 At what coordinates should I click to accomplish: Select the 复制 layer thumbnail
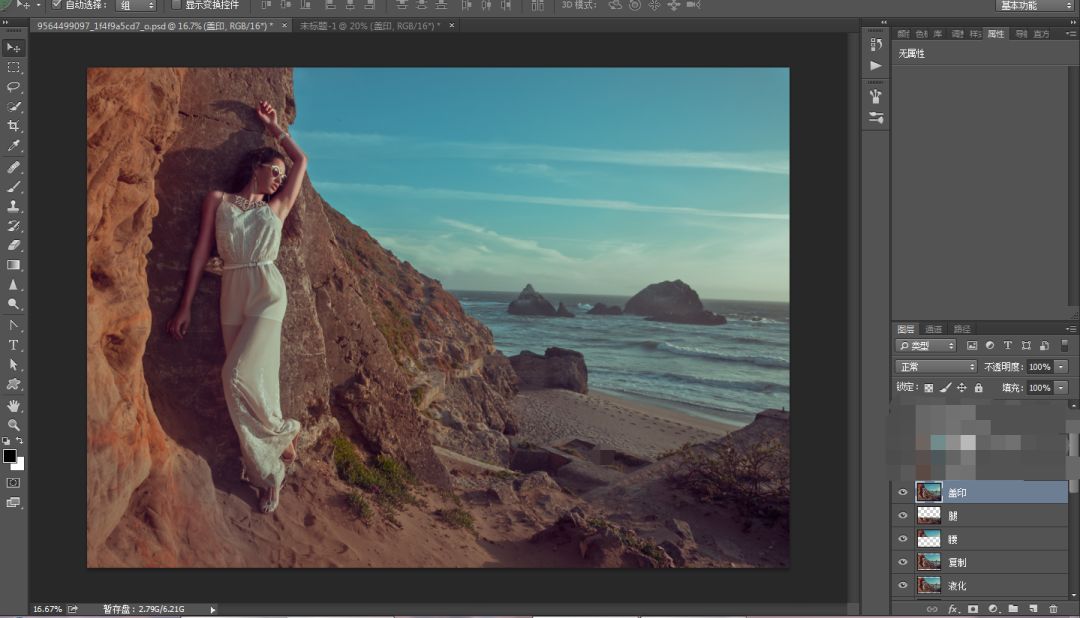[x=929, y=562]
